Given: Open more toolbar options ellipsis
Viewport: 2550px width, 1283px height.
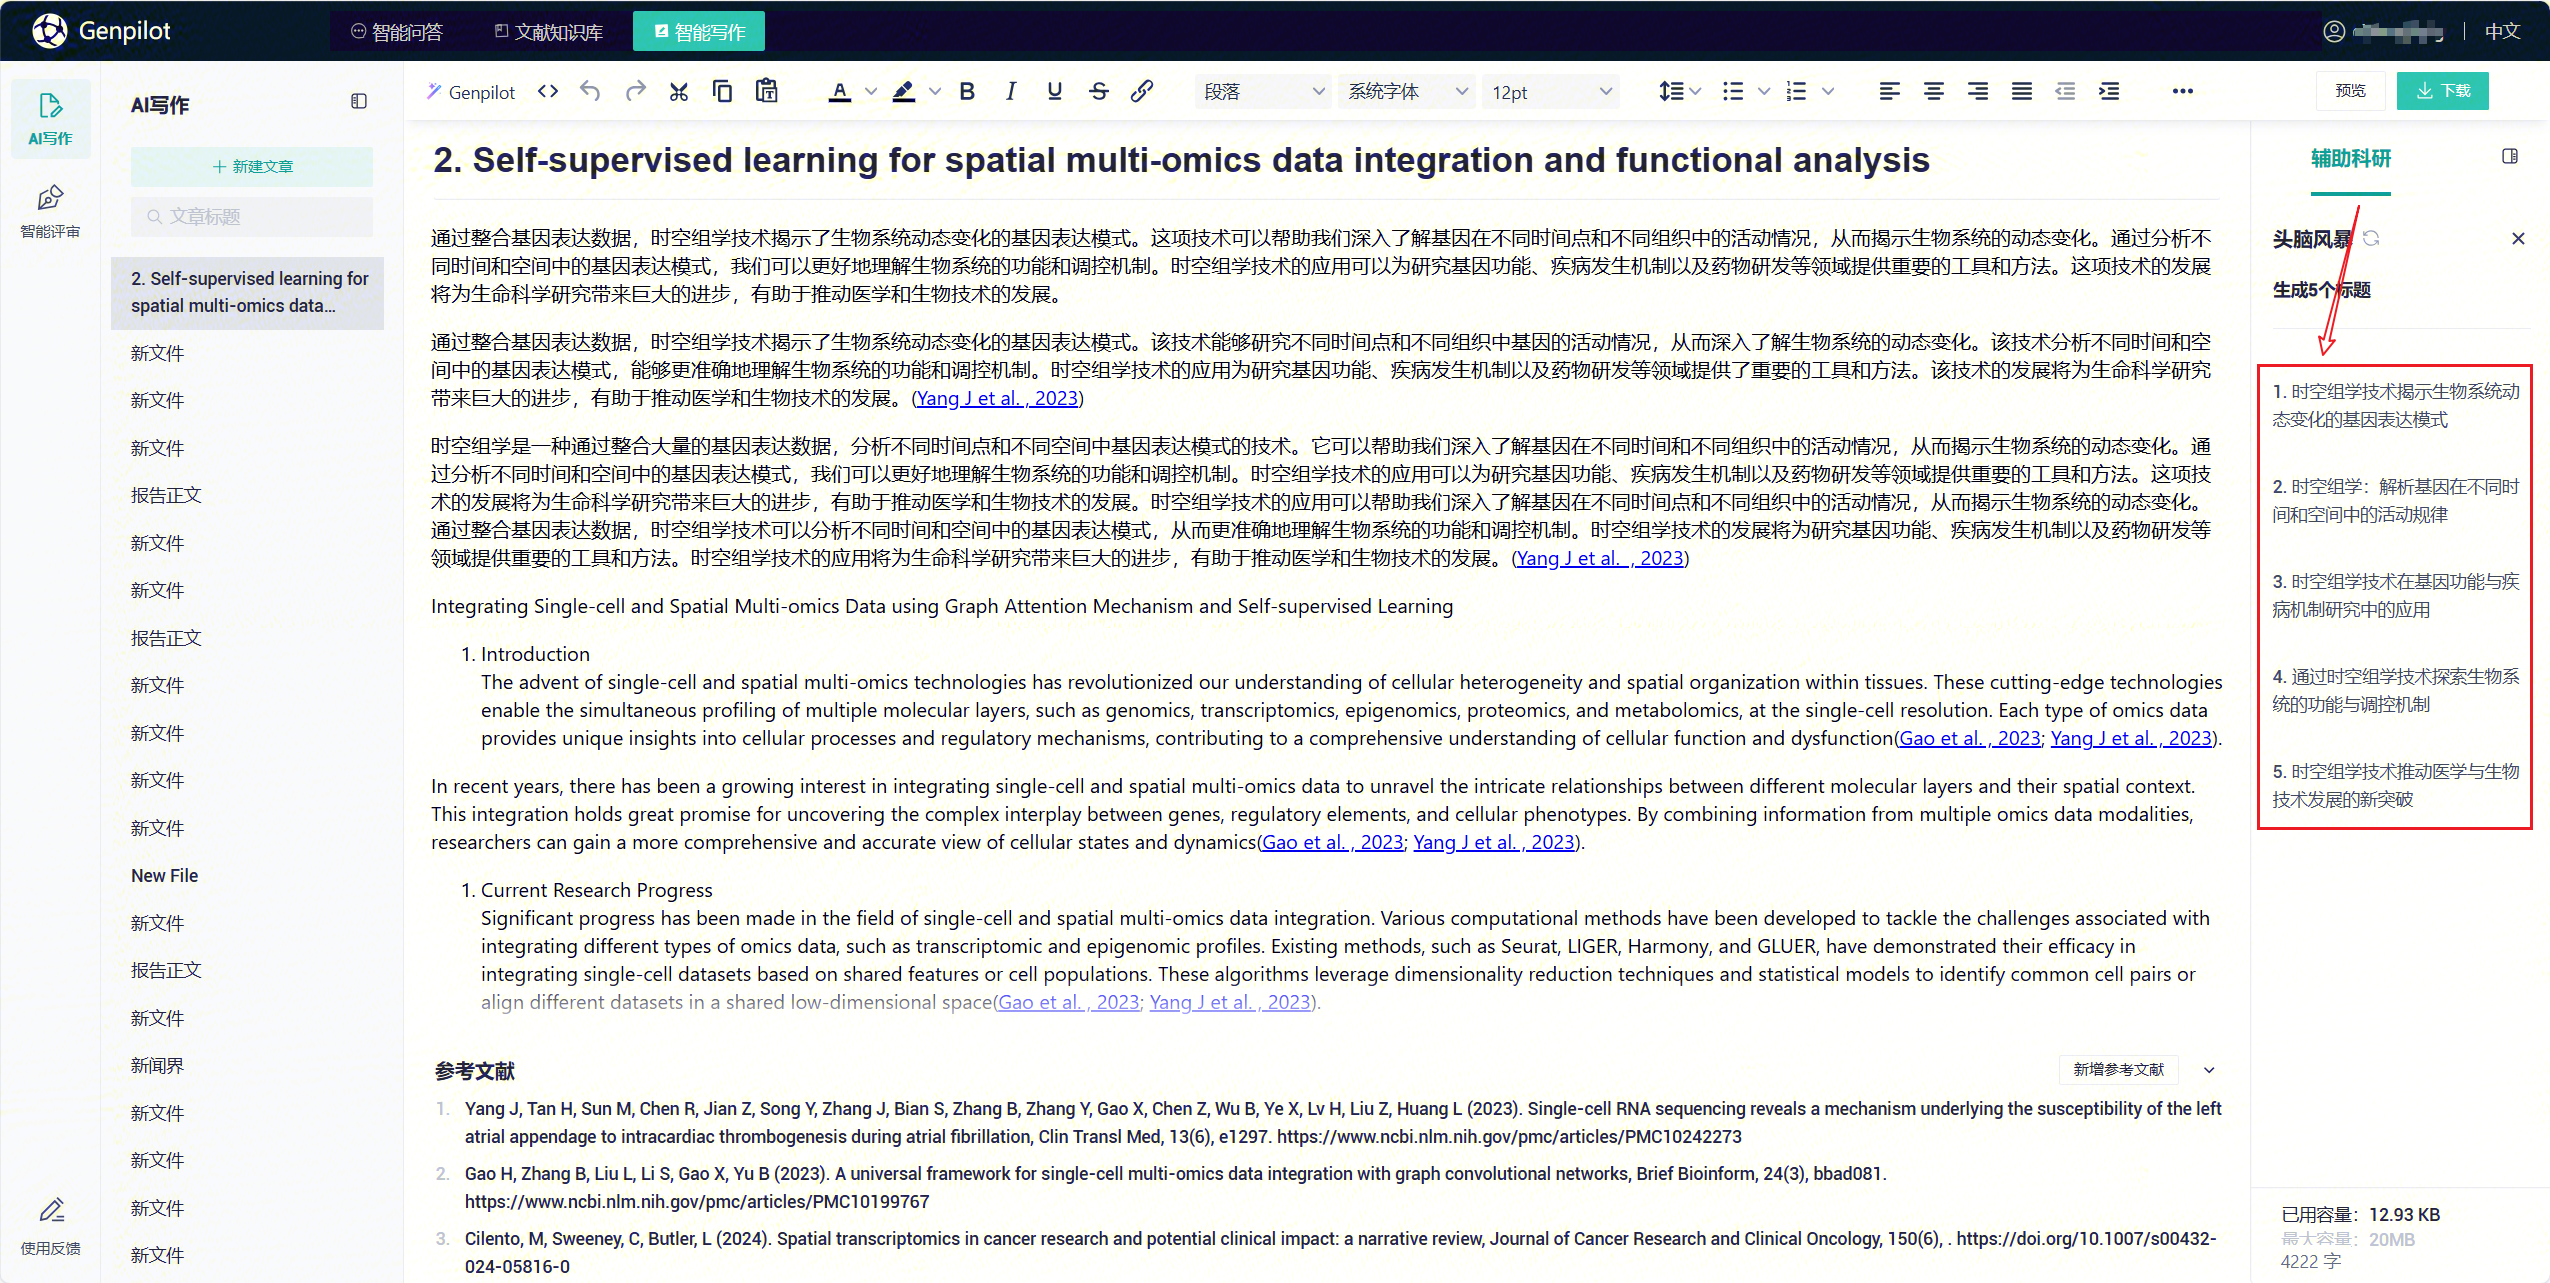Looking at the screenshot, I should [2183, 92].
